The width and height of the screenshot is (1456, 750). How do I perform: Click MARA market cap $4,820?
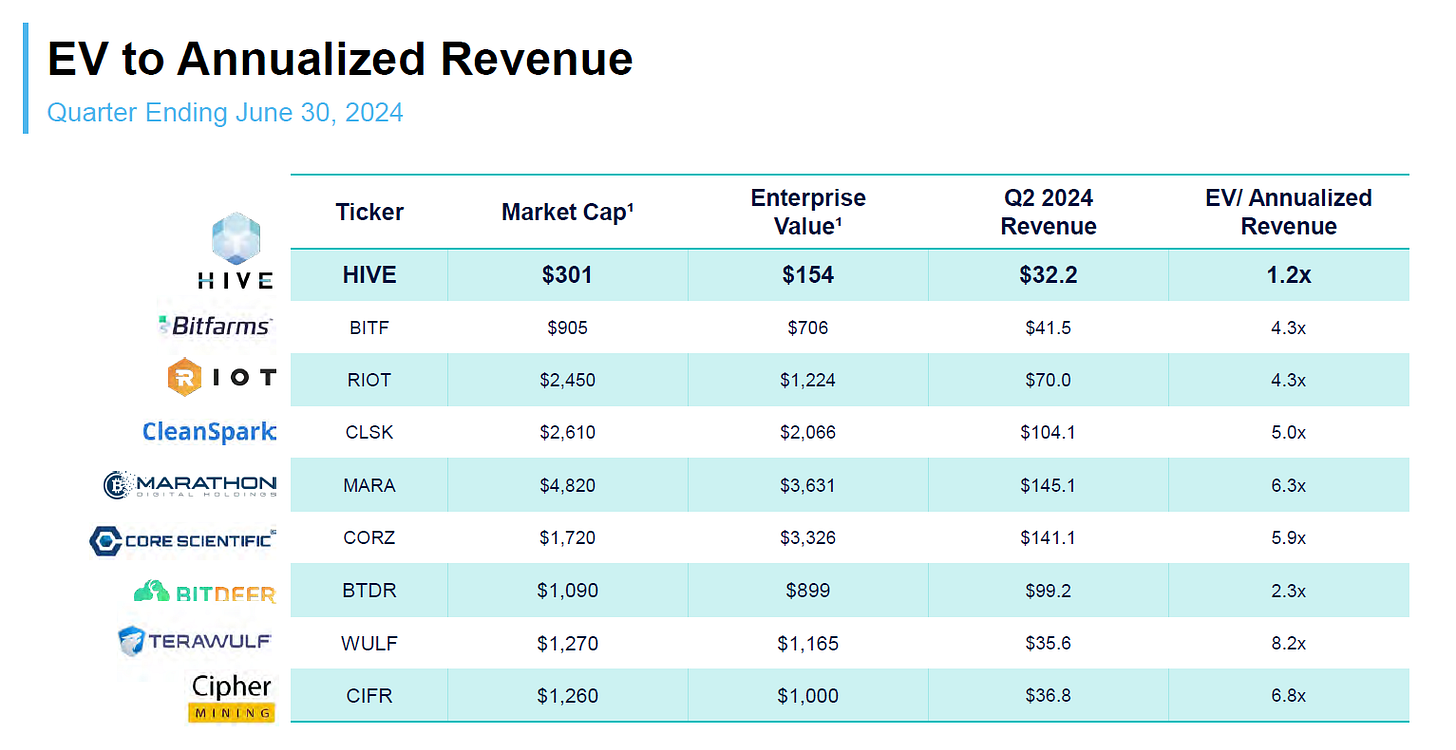pyautogui.click(x=567, y=485)
